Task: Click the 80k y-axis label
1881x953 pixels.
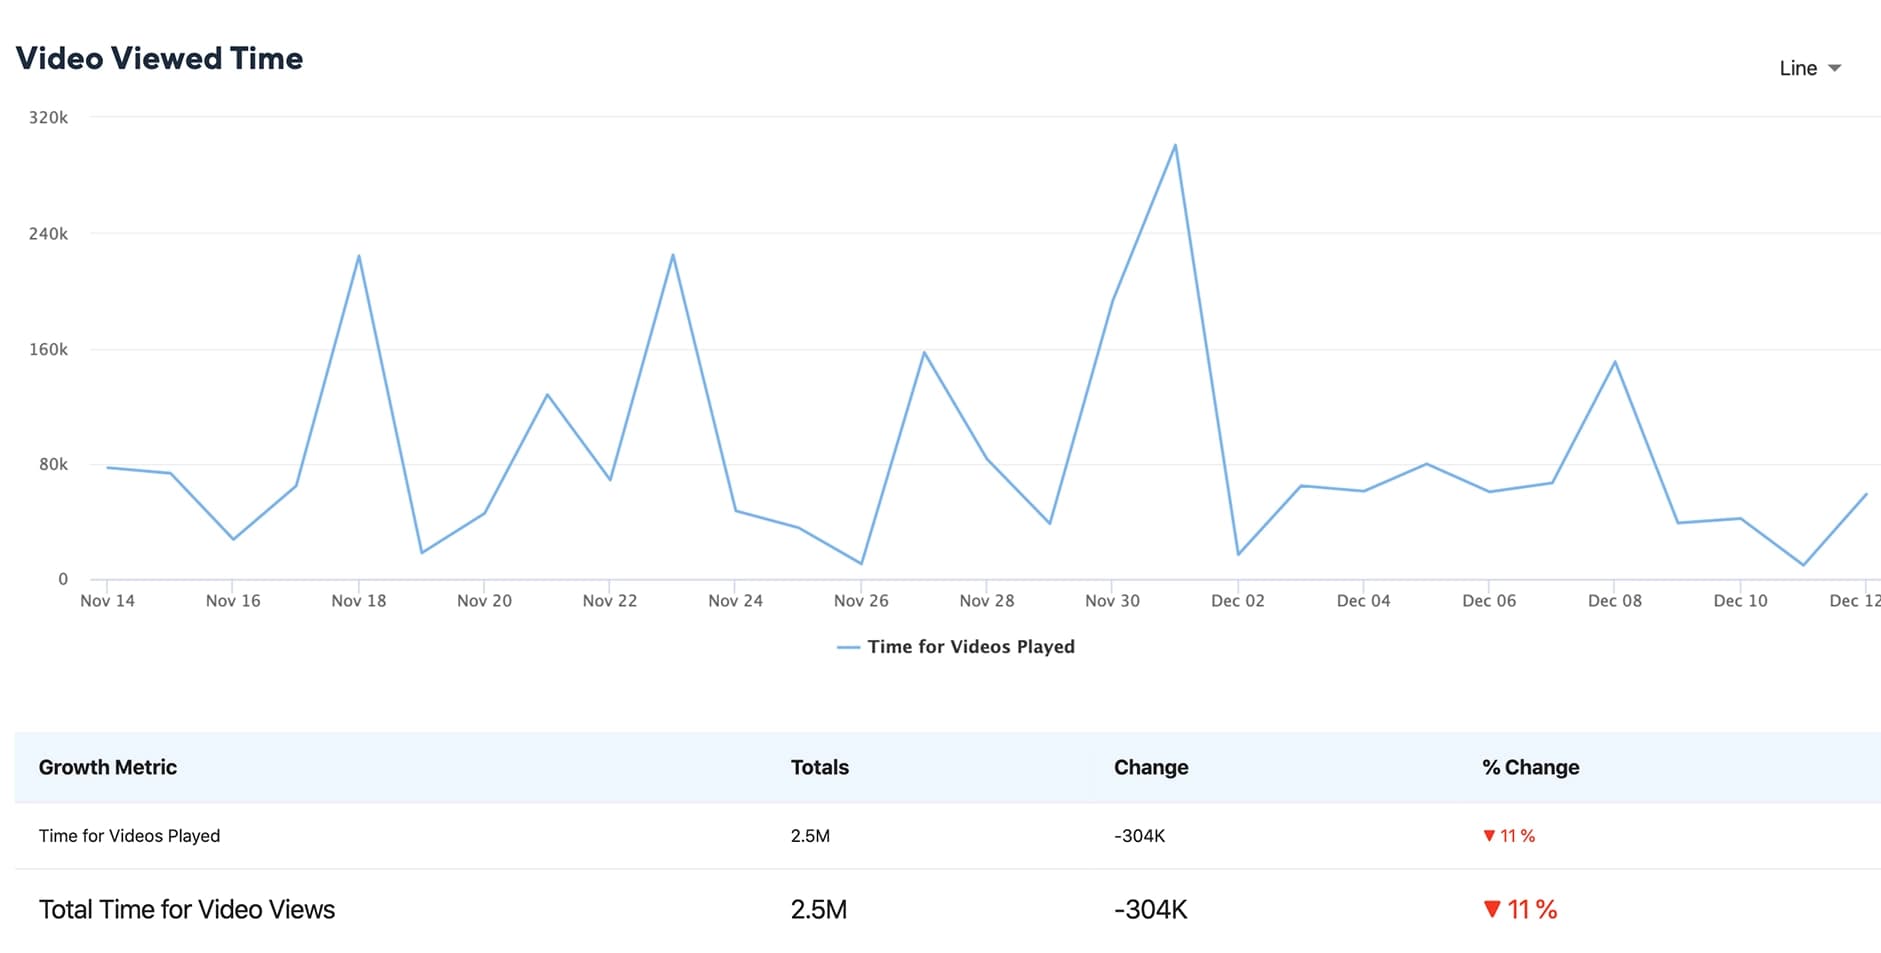Action: pyautogui.click(x=53, y=465)
